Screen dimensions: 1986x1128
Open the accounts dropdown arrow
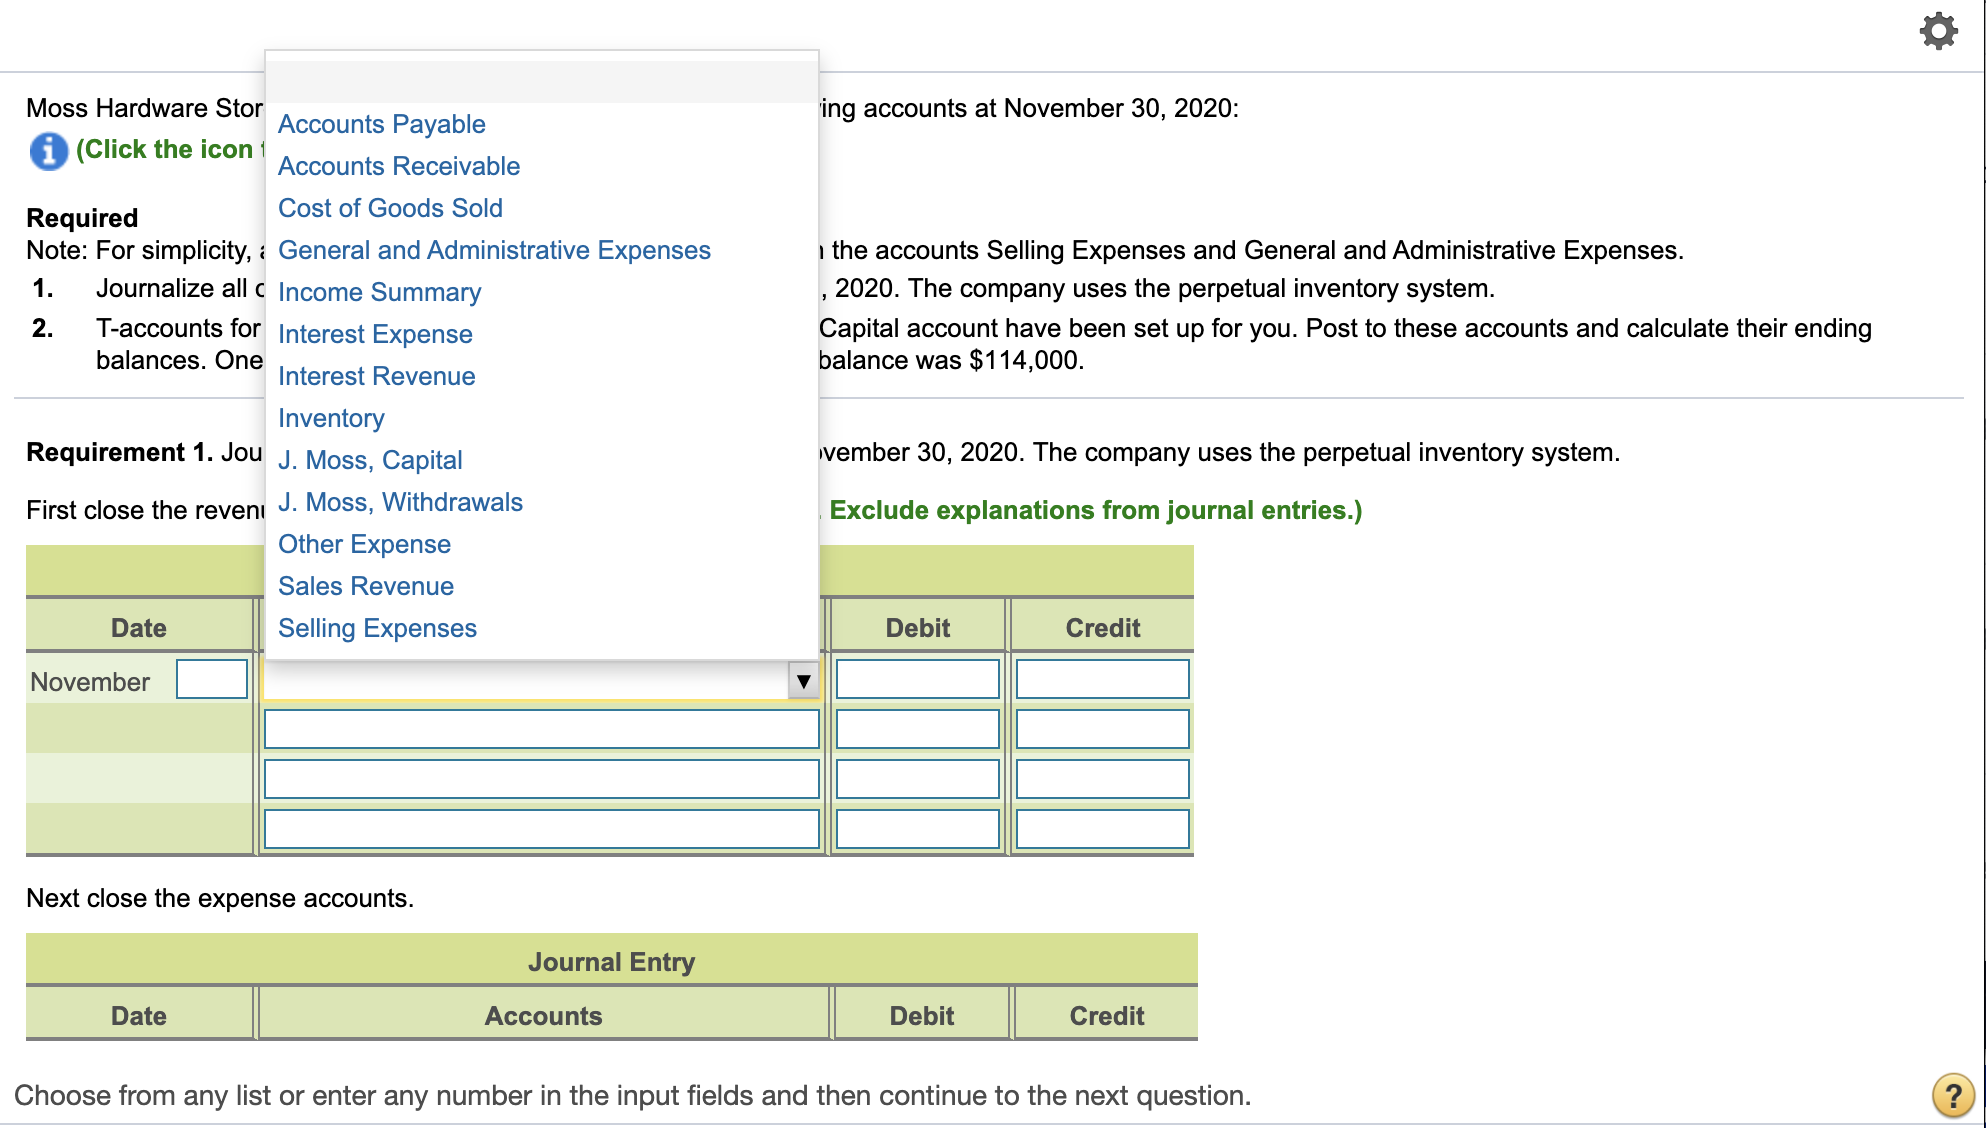[803, 680]
